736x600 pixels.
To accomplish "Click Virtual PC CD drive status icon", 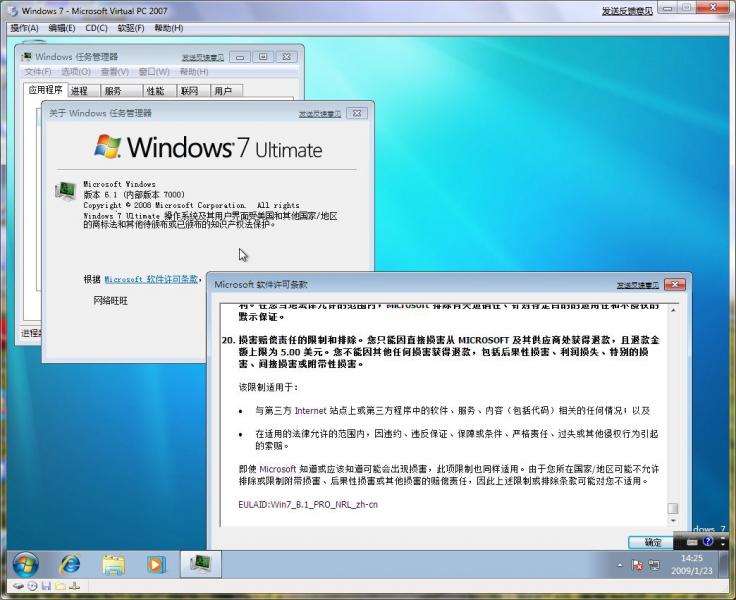I will point(32,586).
